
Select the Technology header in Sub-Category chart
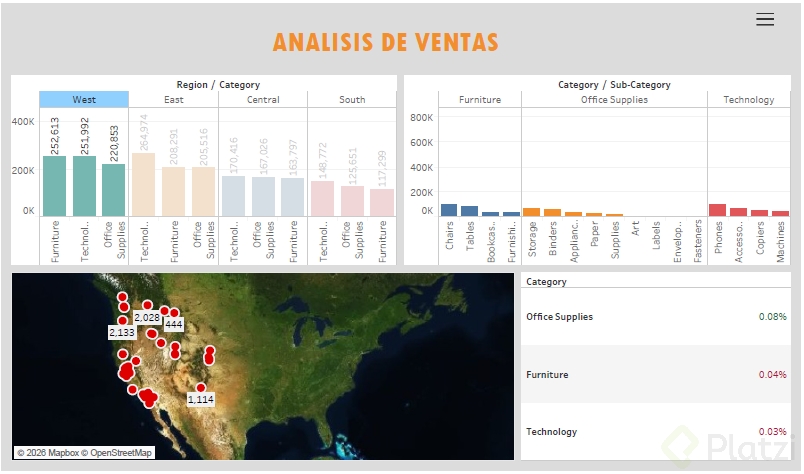pyautogui.click(x=749, y=100)
